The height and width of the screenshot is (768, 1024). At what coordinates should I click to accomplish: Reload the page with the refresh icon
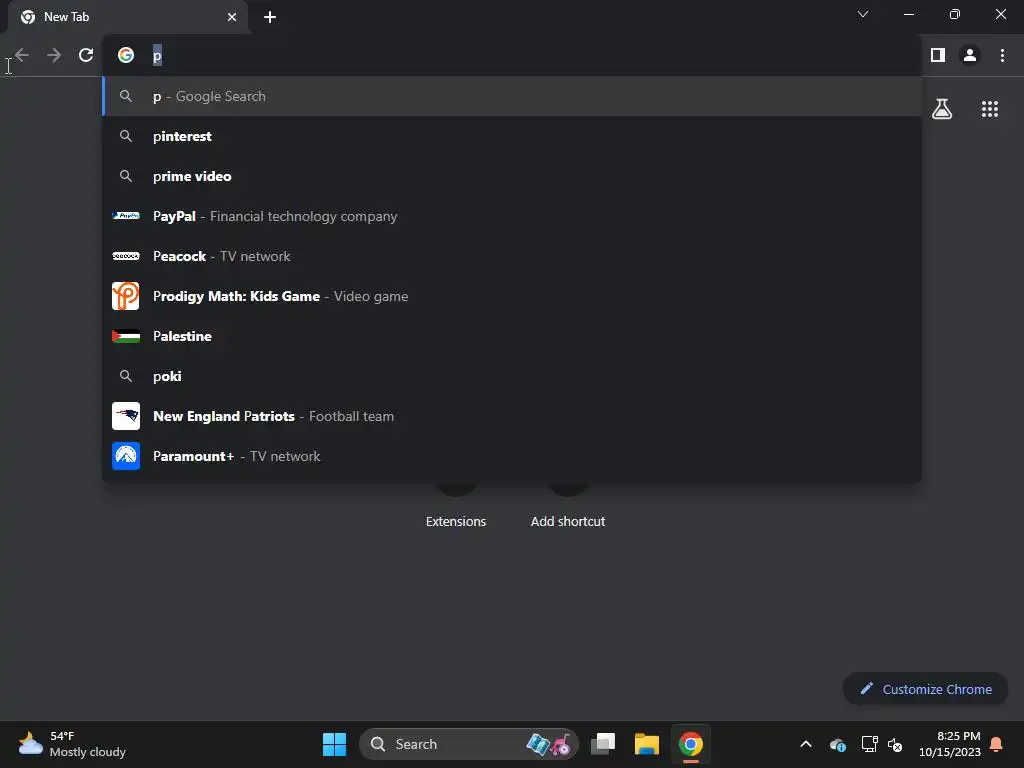click(x=86, y=56)
